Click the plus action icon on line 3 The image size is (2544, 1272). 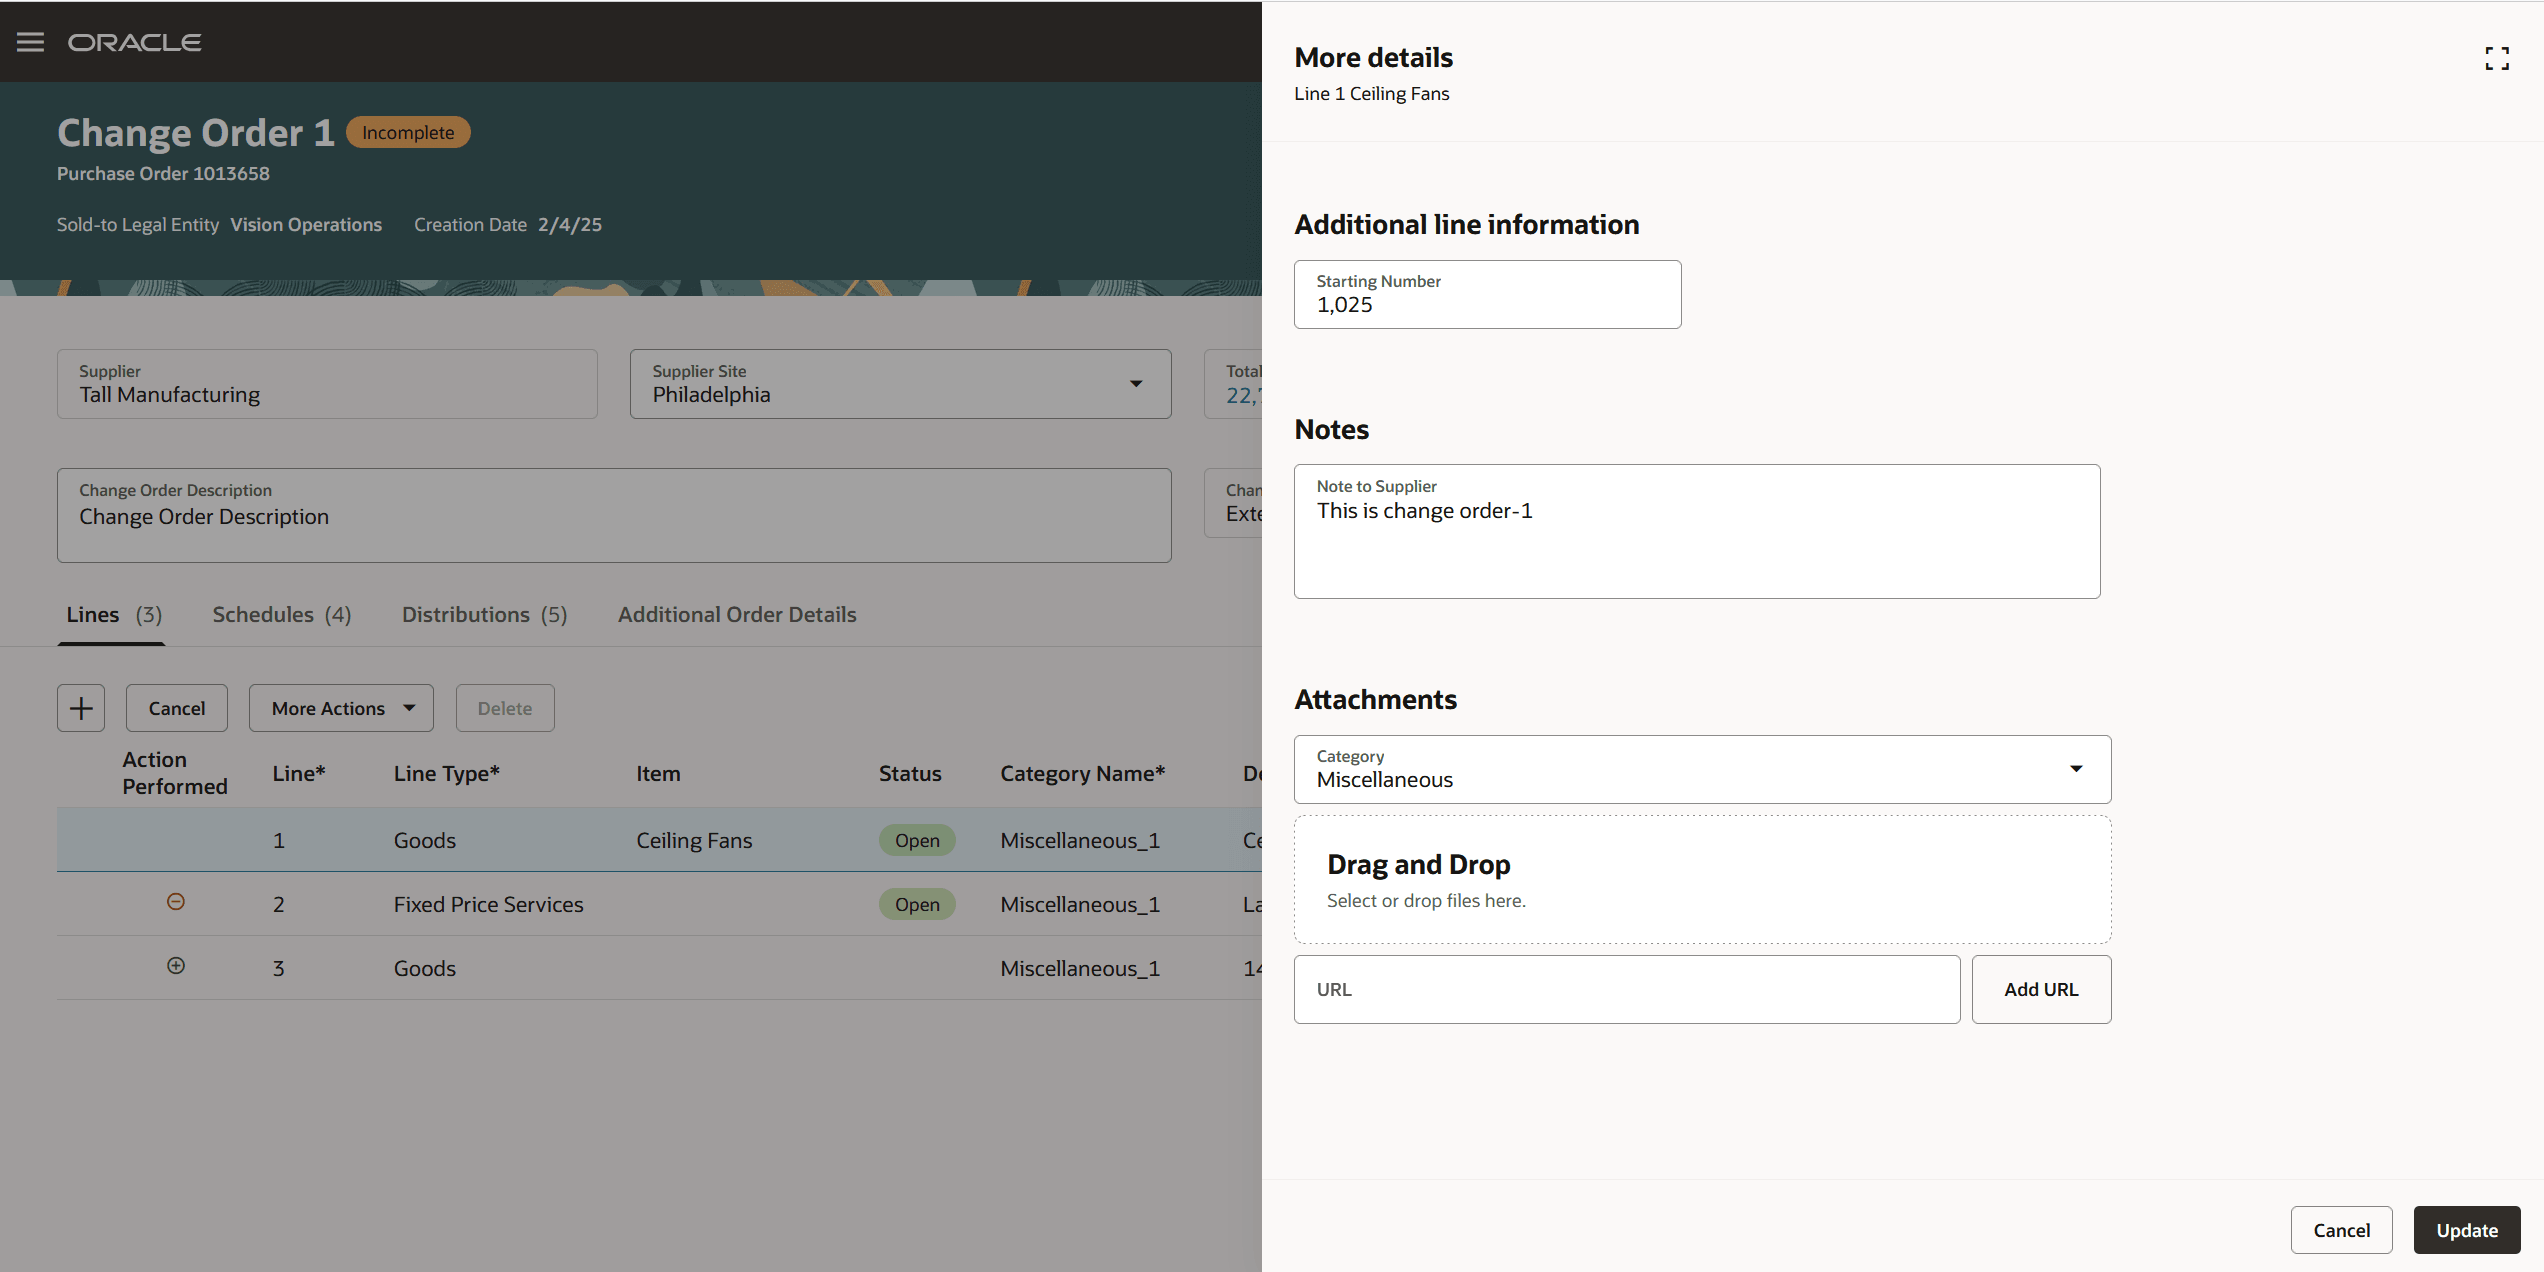point(176,966)
